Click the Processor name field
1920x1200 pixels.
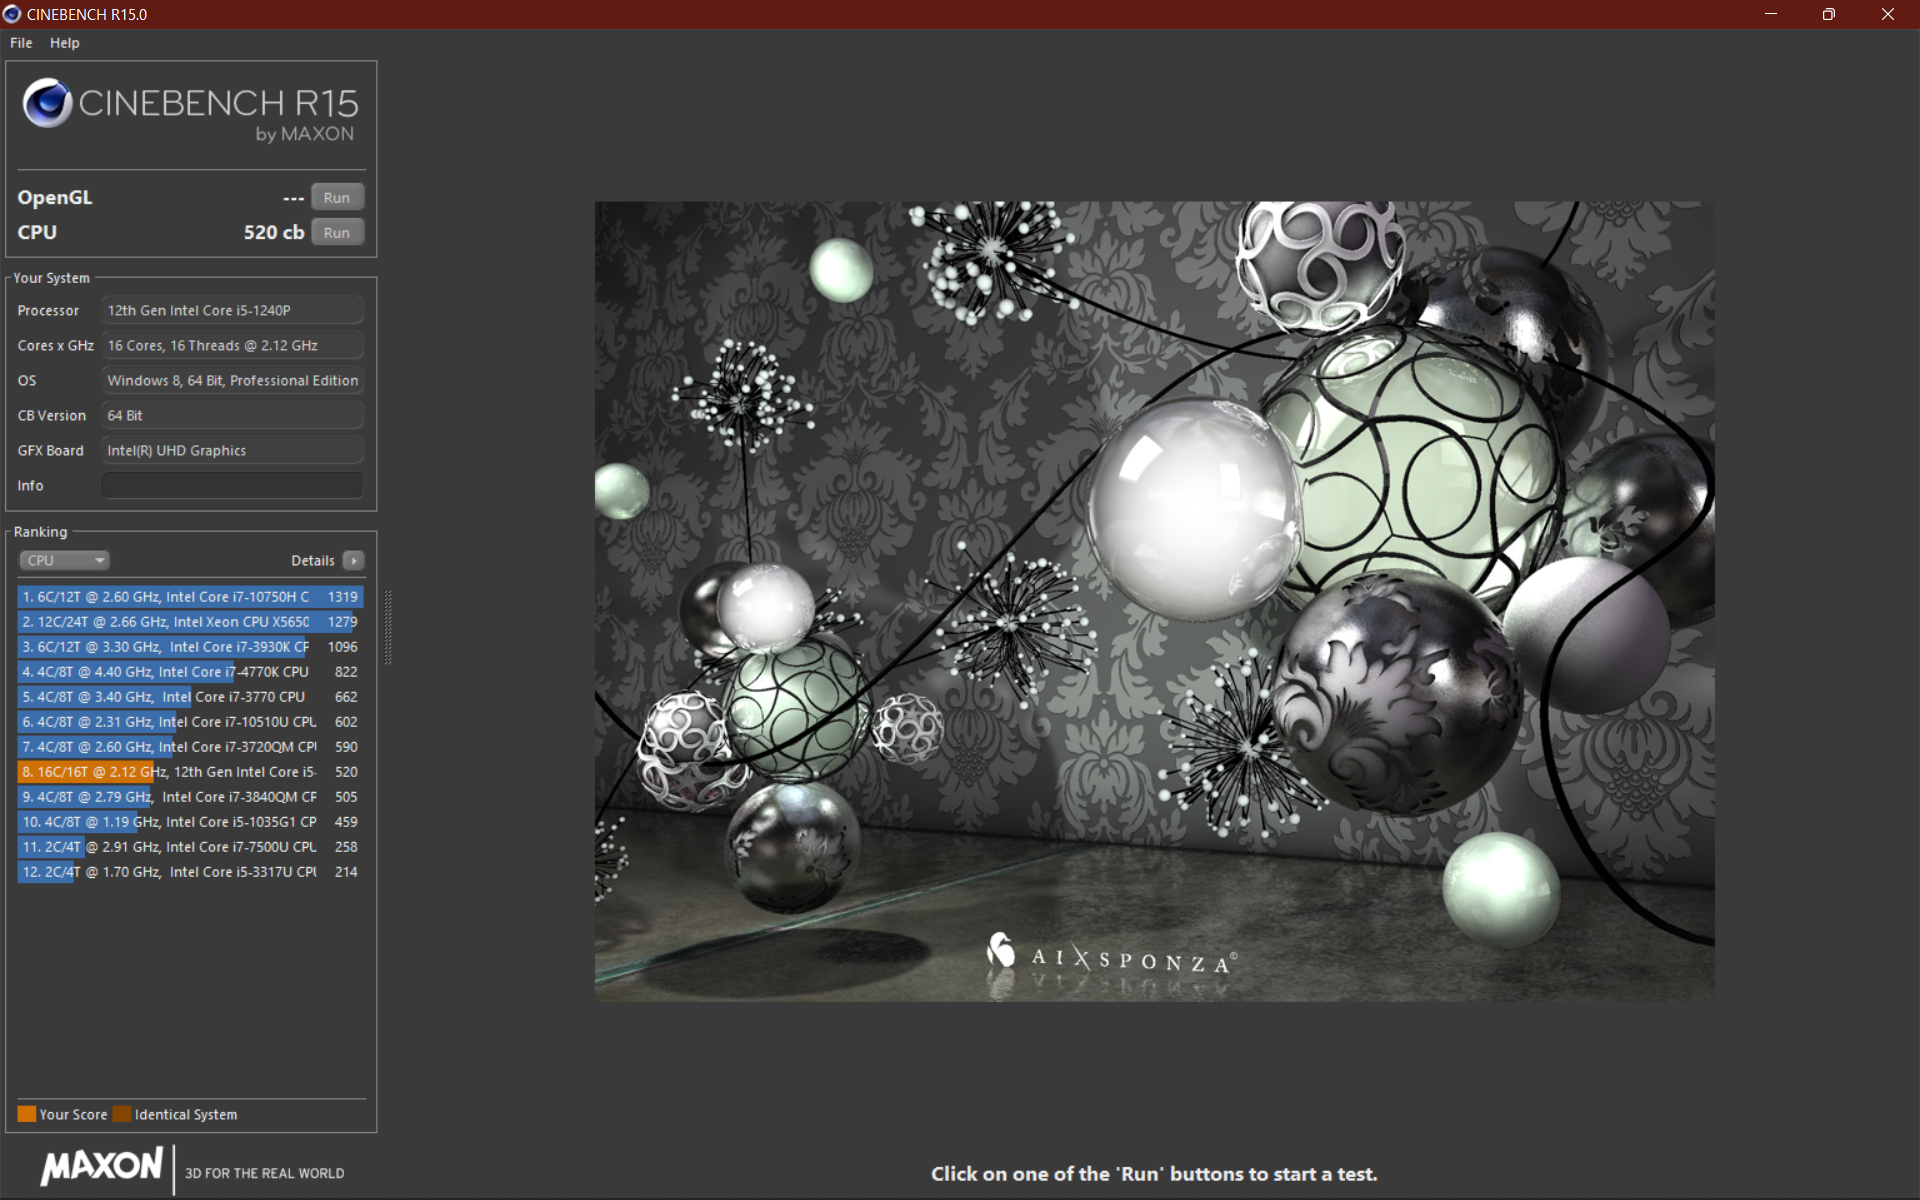tap(232, 311)
